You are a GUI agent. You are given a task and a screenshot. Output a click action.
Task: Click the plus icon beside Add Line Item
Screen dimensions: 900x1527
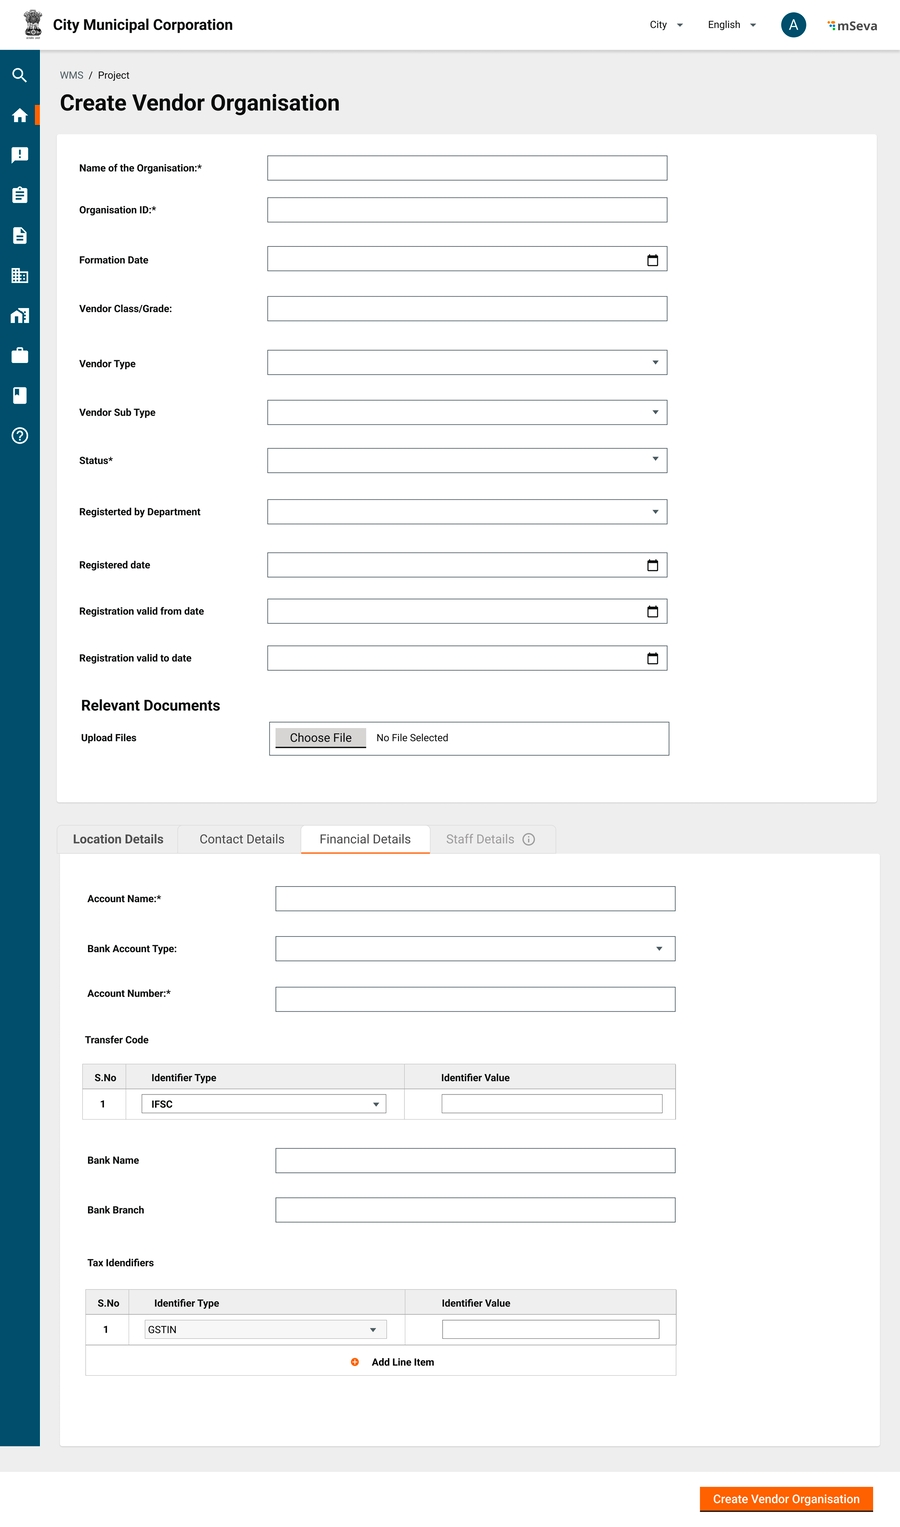click(x=355, y=1362)
